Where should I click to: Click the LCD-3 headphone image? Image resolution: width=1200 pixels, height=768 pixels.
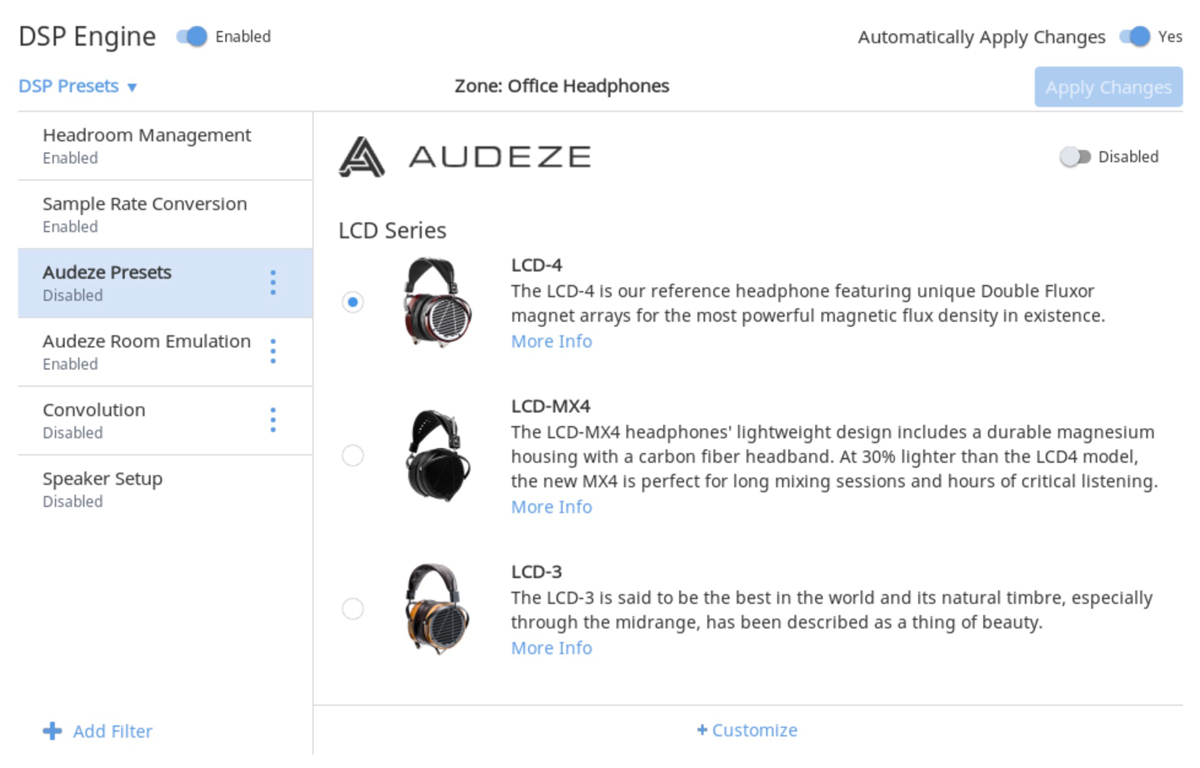point(437,608)
